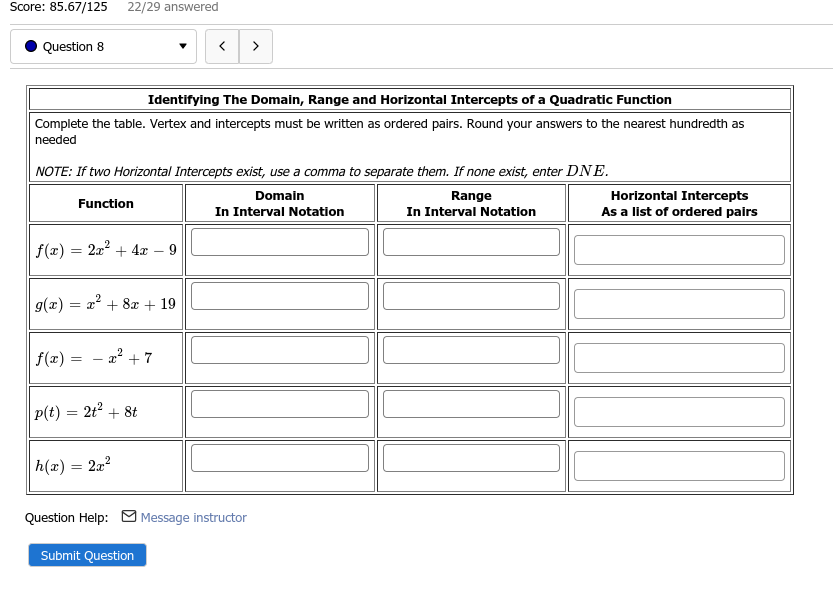Click the function label g(x) = x² + 8x + 19
Viewport: 833px width, 602px height.
(105, 304)
